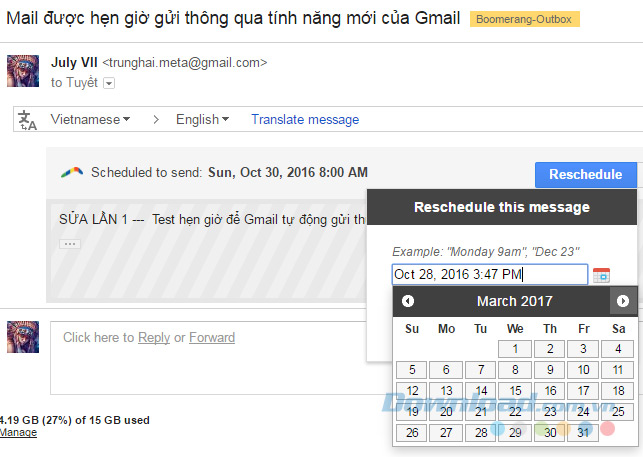
Task: Select March 5 in calendar
Action: (x=412, y=370)
